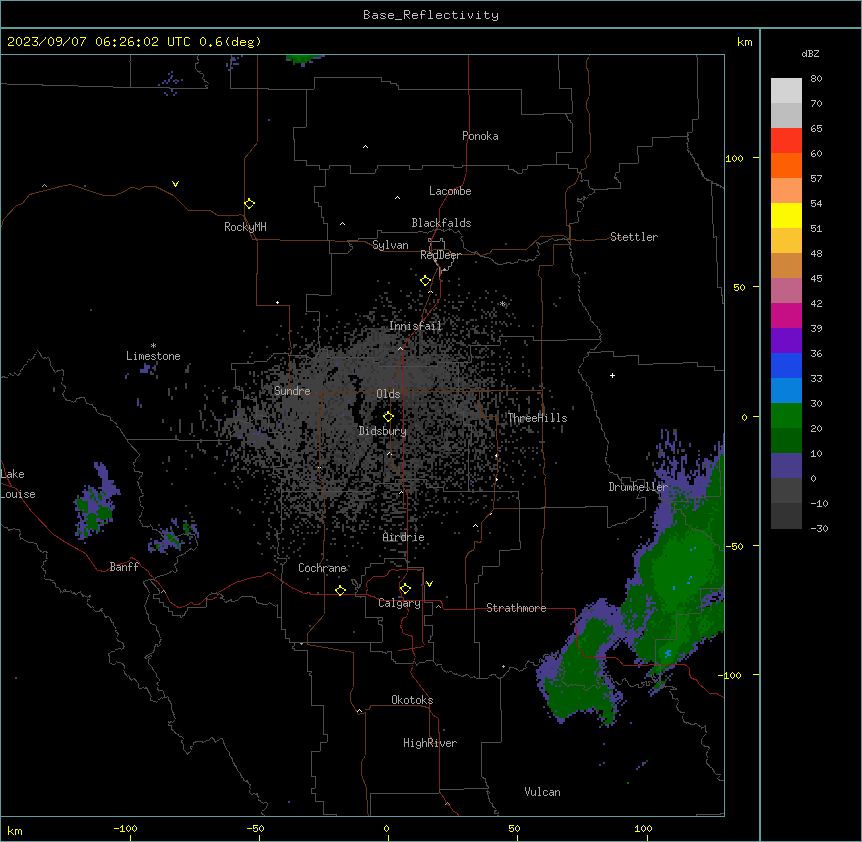
Task: Click the Strathmore label
Action: pyautogui.click(x=516, y=608)
